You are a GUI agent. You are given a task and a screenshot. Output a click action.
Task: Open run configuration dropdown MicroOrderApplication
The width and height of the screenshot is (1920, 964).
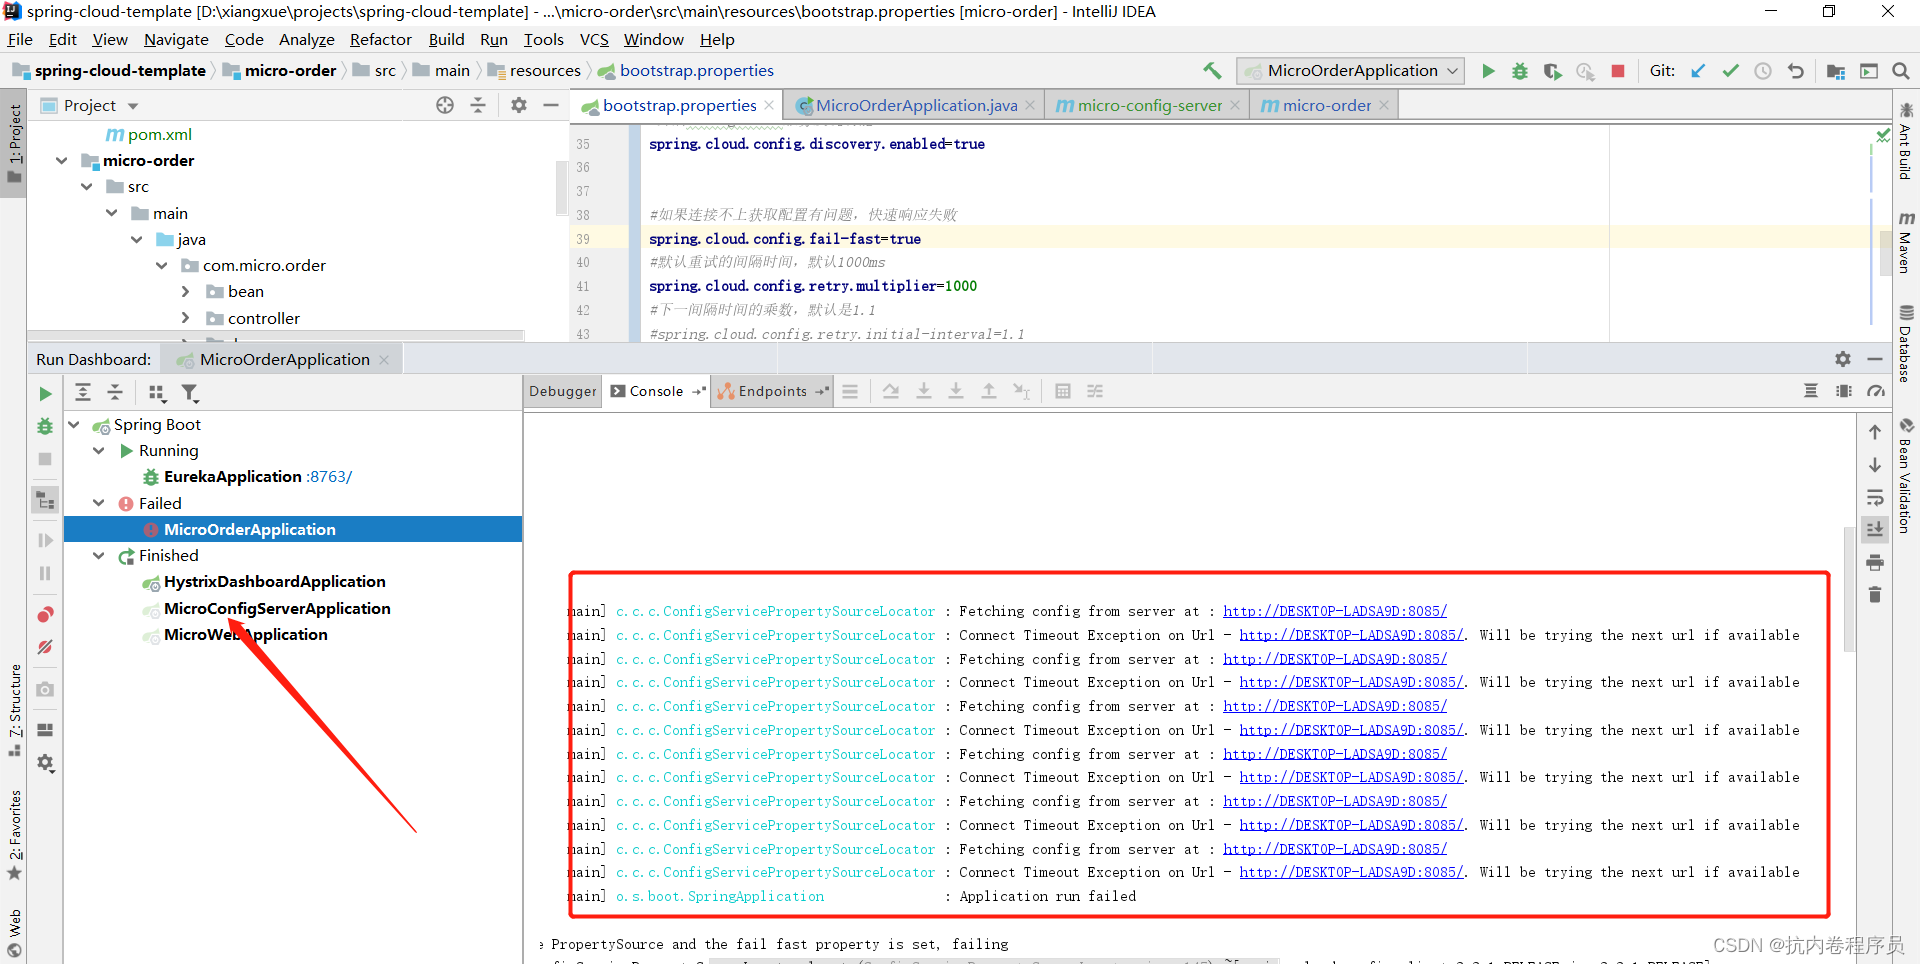pyautogui.click(x=1351, y=71)
